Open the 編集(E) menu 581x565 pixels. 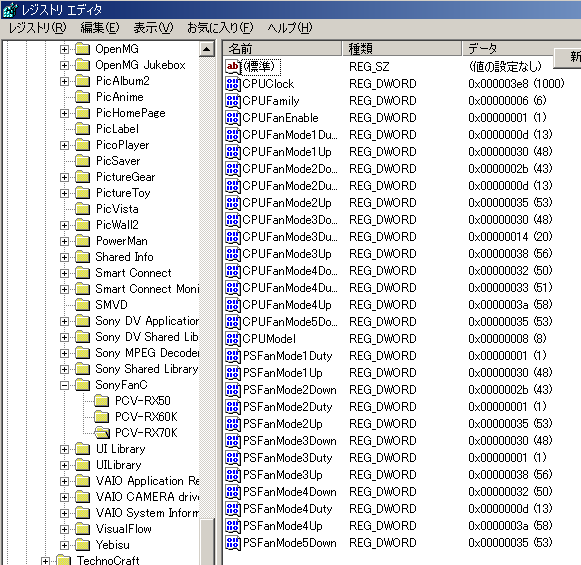100,28
